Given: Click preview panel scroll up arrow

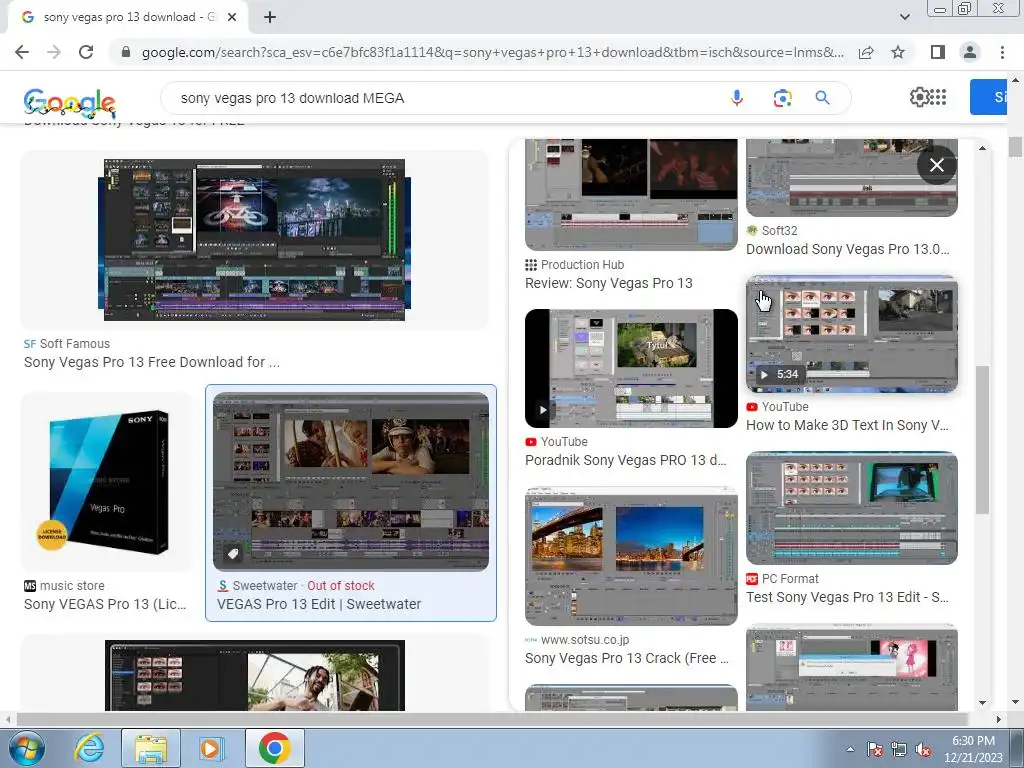Looking at the screenshot, I should tap(982, 148).
